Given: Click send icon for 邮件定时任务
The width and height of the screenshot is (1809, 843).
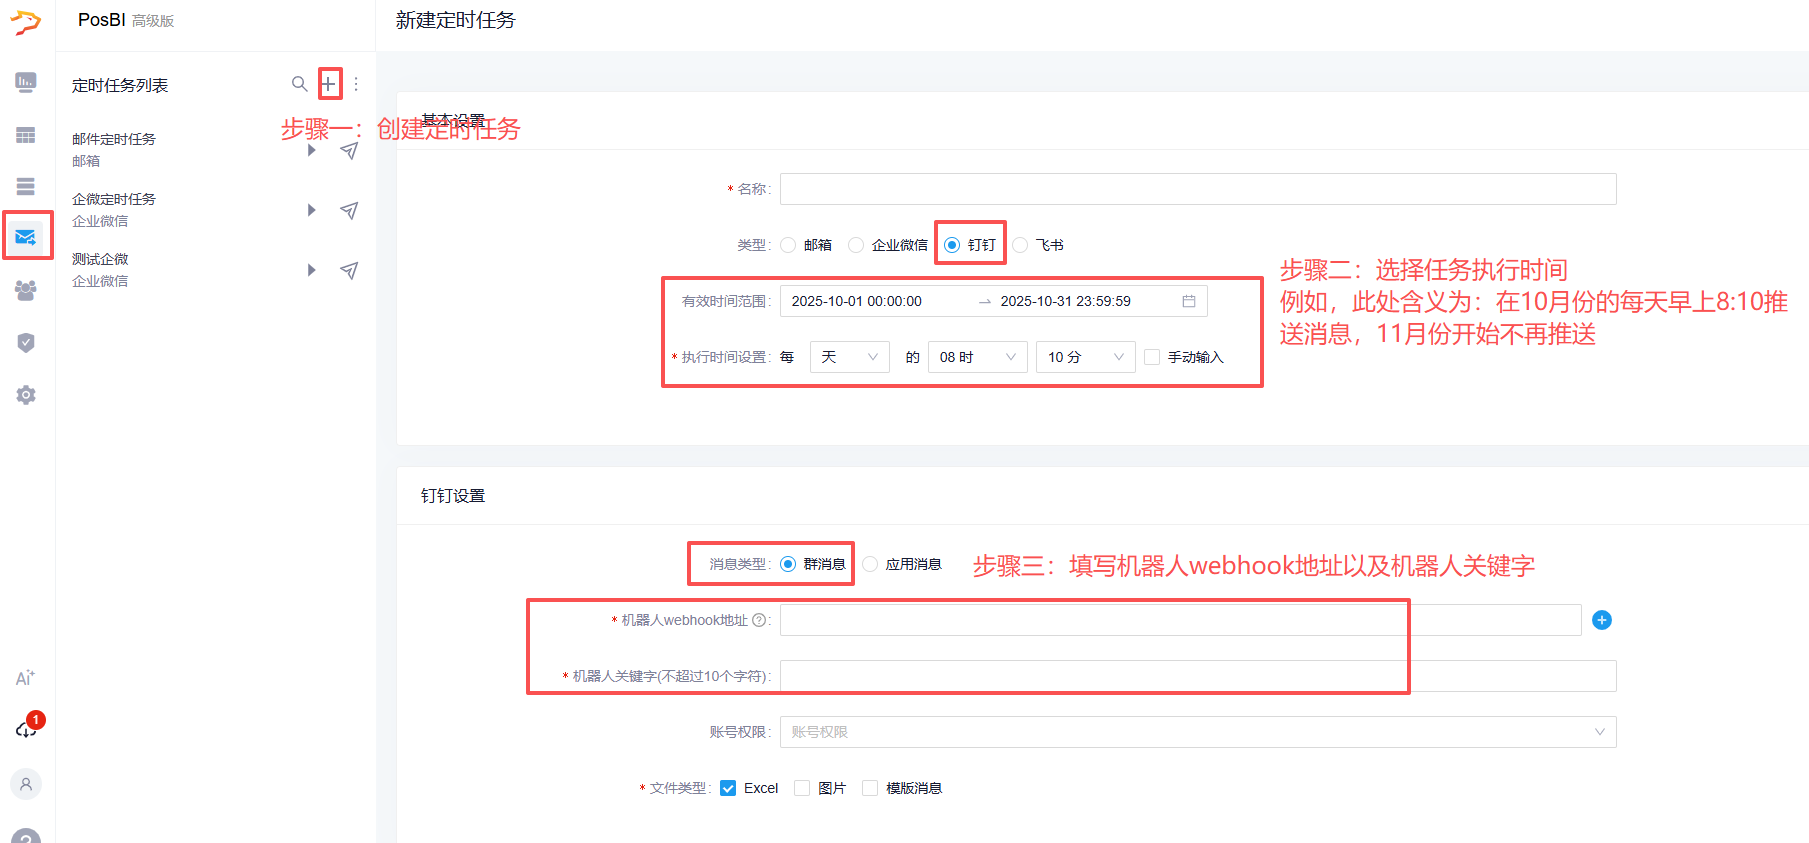Looking at the screenshot, I should coord(349,151).
